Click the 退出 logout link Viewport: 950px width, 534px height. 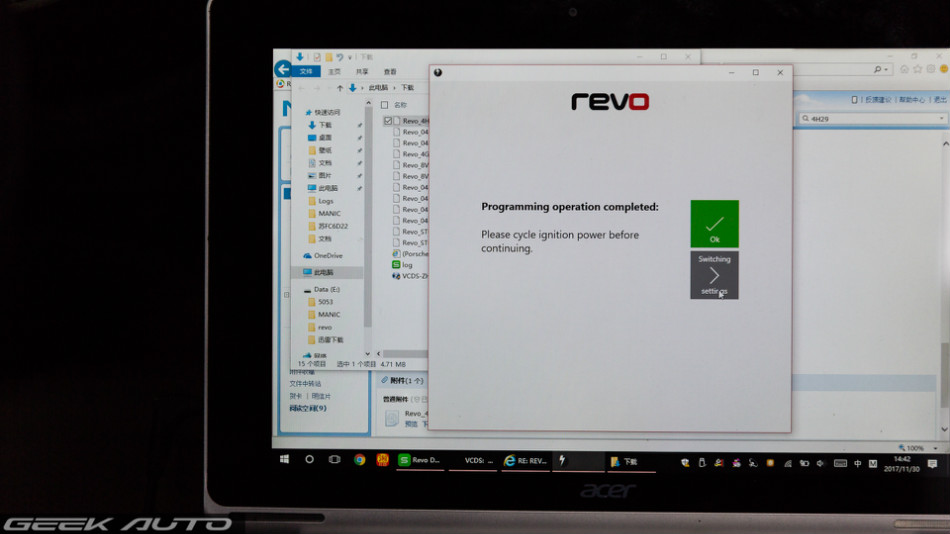tap(940, 99)
